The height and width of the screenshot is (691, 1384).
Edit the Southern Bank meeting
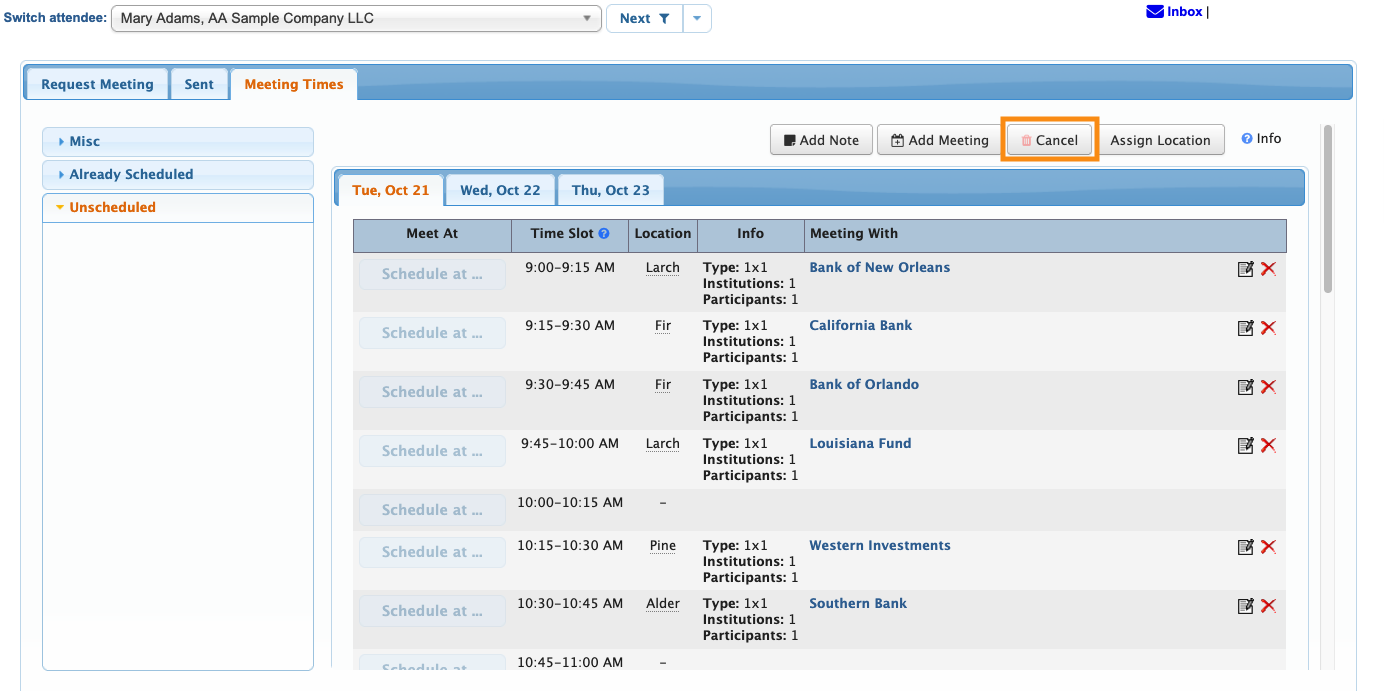[x=1246, y=606]
